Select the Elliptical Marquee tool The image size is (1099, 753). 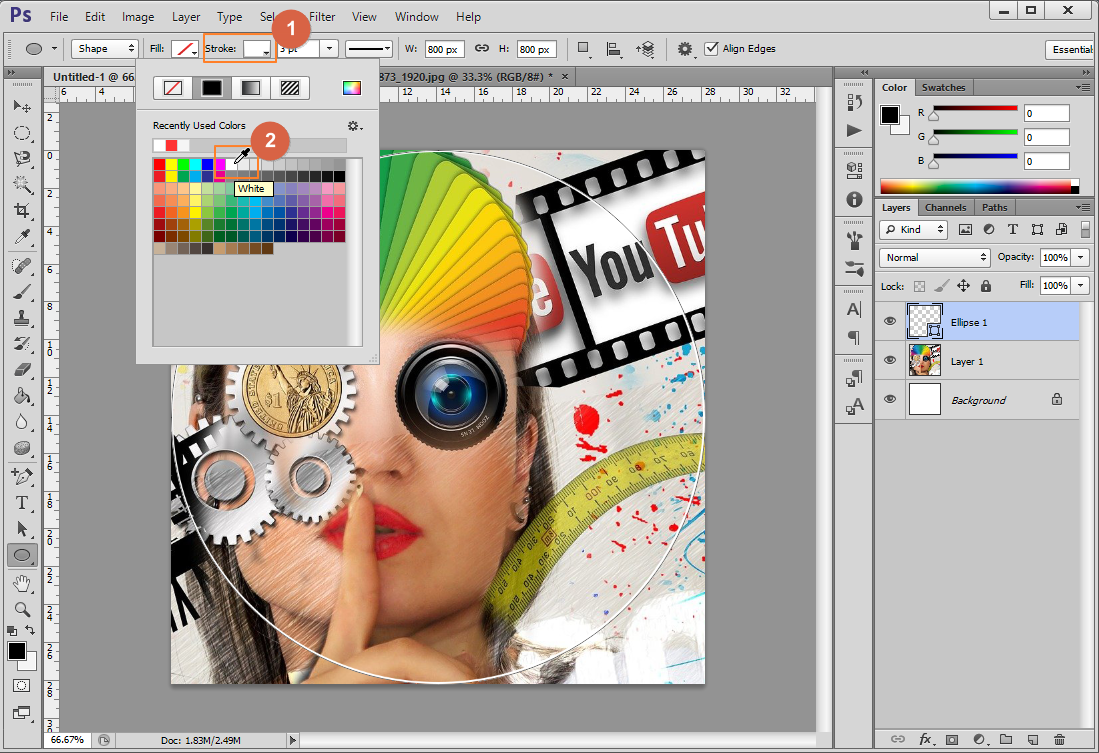(x=22, y=133)
